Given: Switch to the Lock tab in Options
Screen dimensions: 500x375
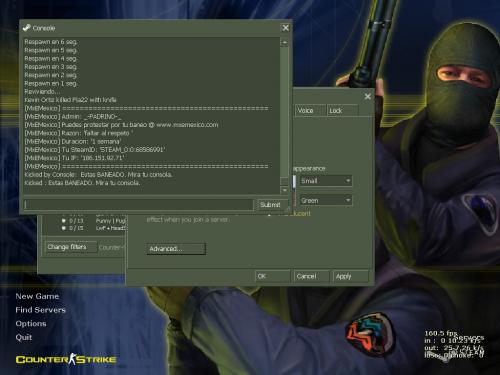Looking at the screenshot, I should click(x=342, y=111).
